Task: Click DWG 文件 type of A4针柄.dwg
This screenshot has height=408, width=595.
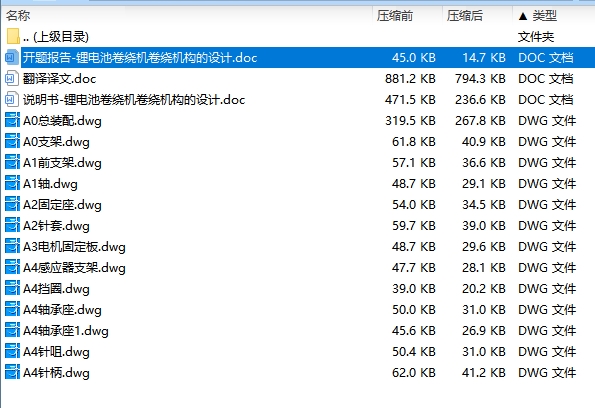Action: pyautogui.click(x=547, y=373)
